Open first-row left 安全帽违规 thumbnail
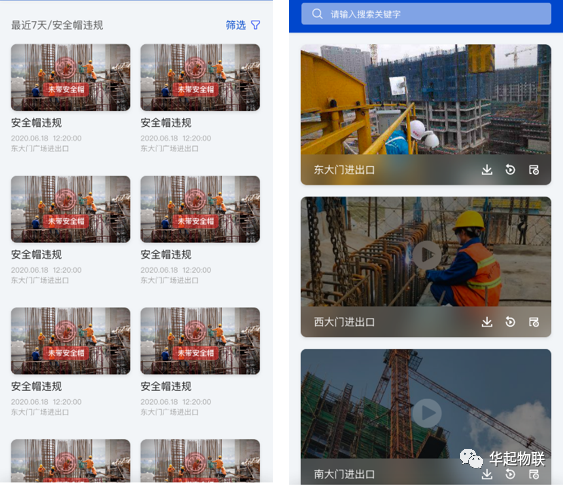 pos(71,77)
